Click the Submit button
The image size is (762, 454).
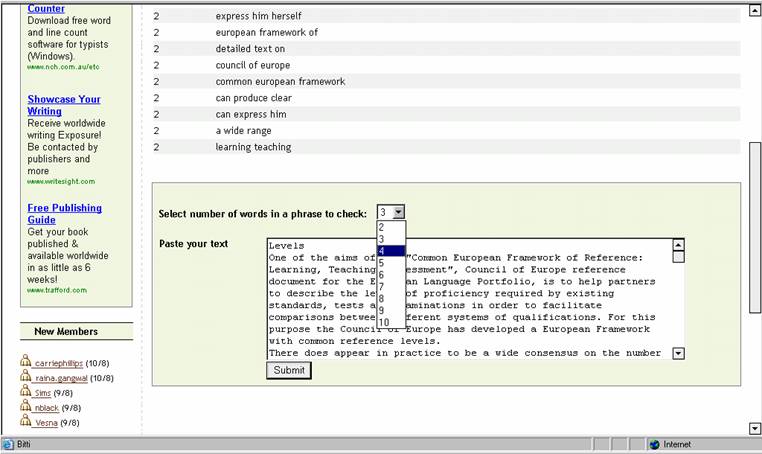coord(289,370)
